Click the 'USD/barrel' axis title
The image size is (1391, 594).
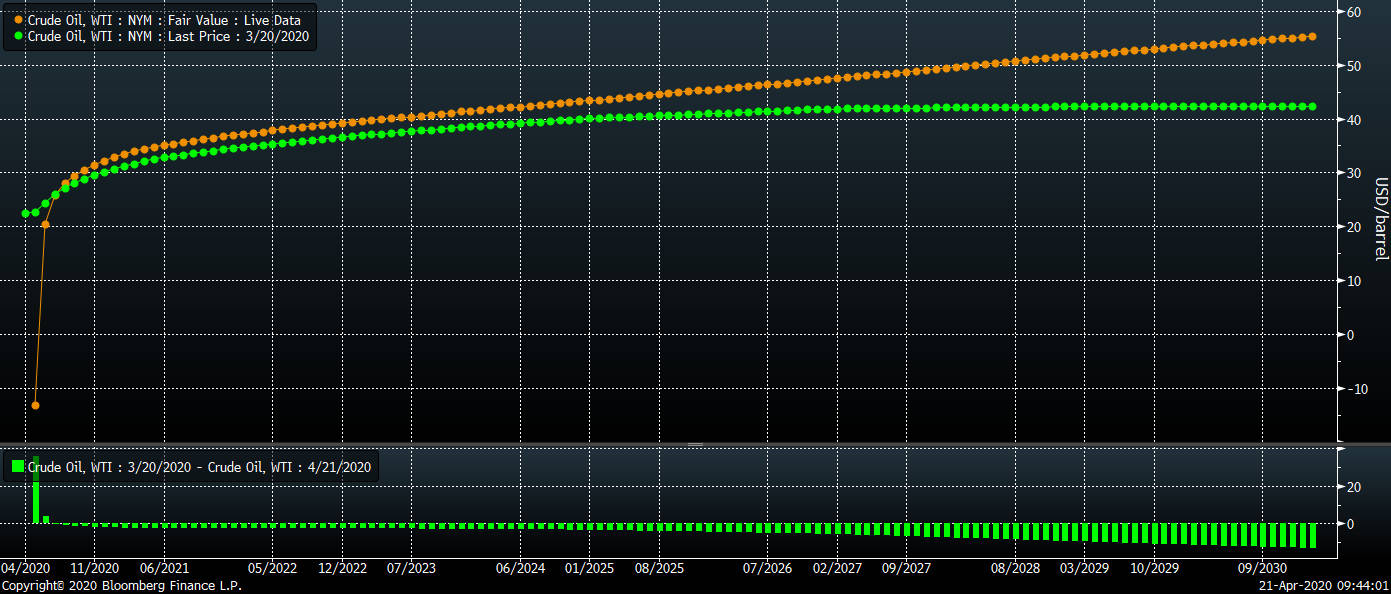(x=1381, y=219)
